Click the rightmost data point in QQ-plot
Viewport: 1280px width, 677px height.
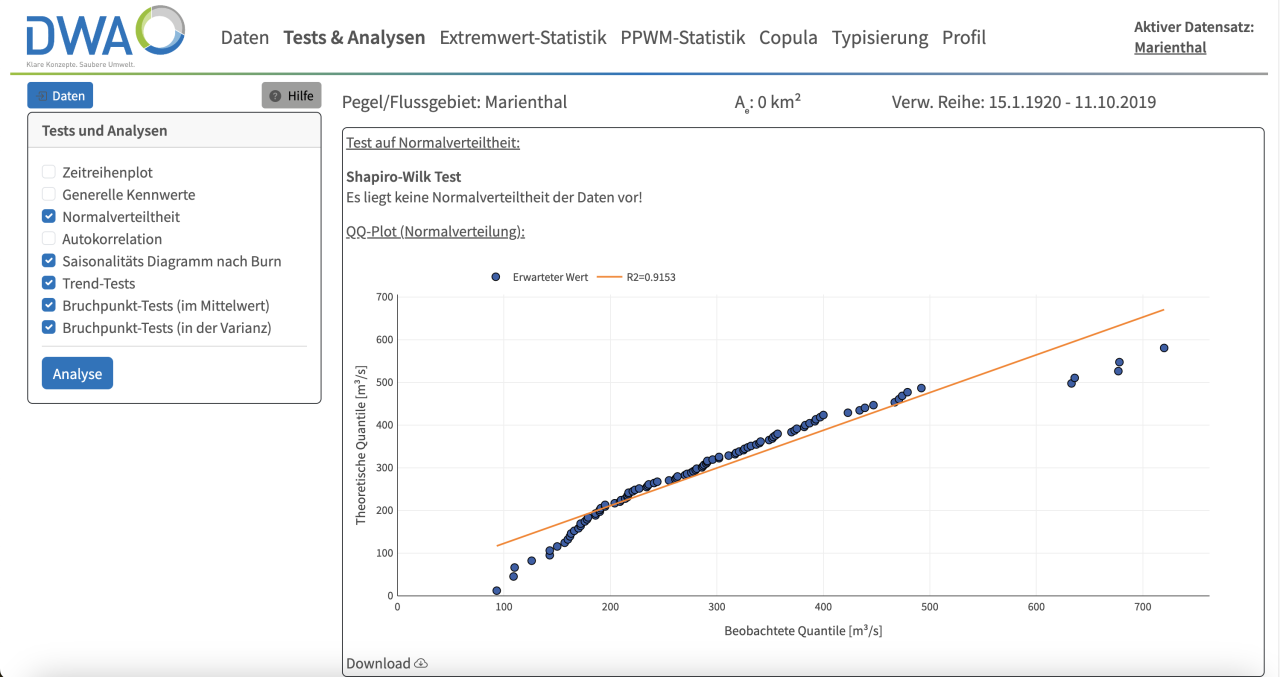(x=1164, y=348)
